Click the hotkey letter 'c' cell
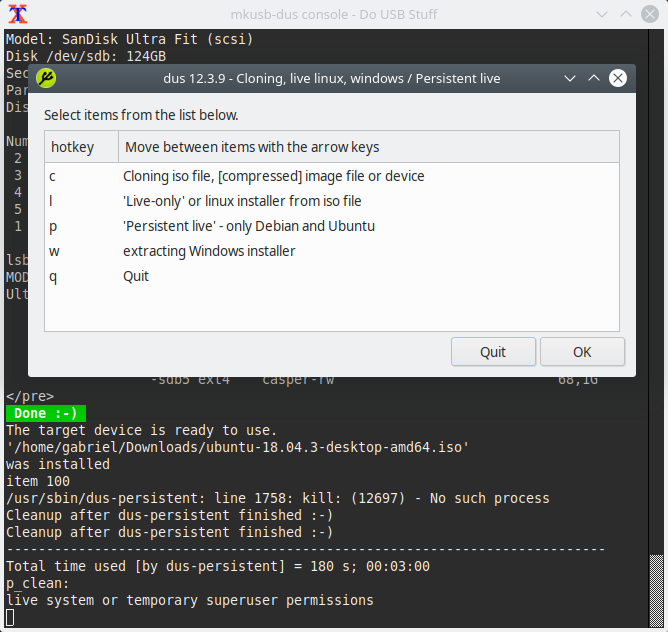The height and width of the screenshot is (632, 668). [52, 176]
